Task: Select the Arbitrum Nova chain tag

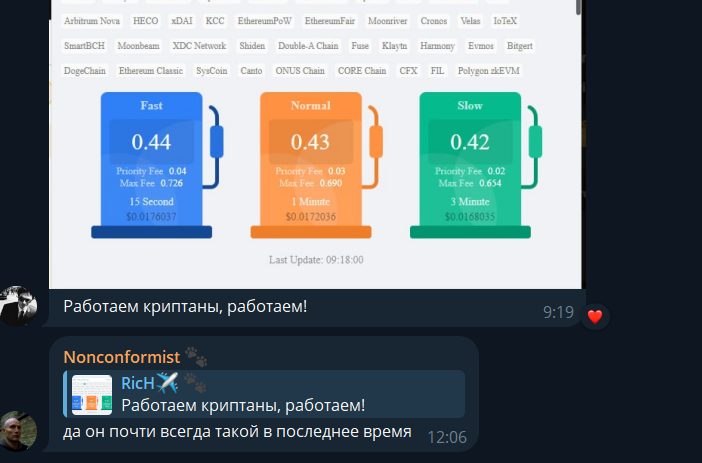Action: click(92, 21)
